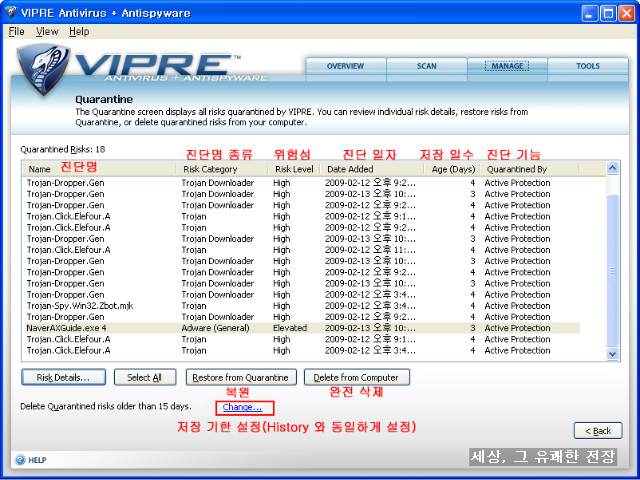Switch to the OVERVIEW tab
This screenshot has width=640, height=480.
point(345,67)
